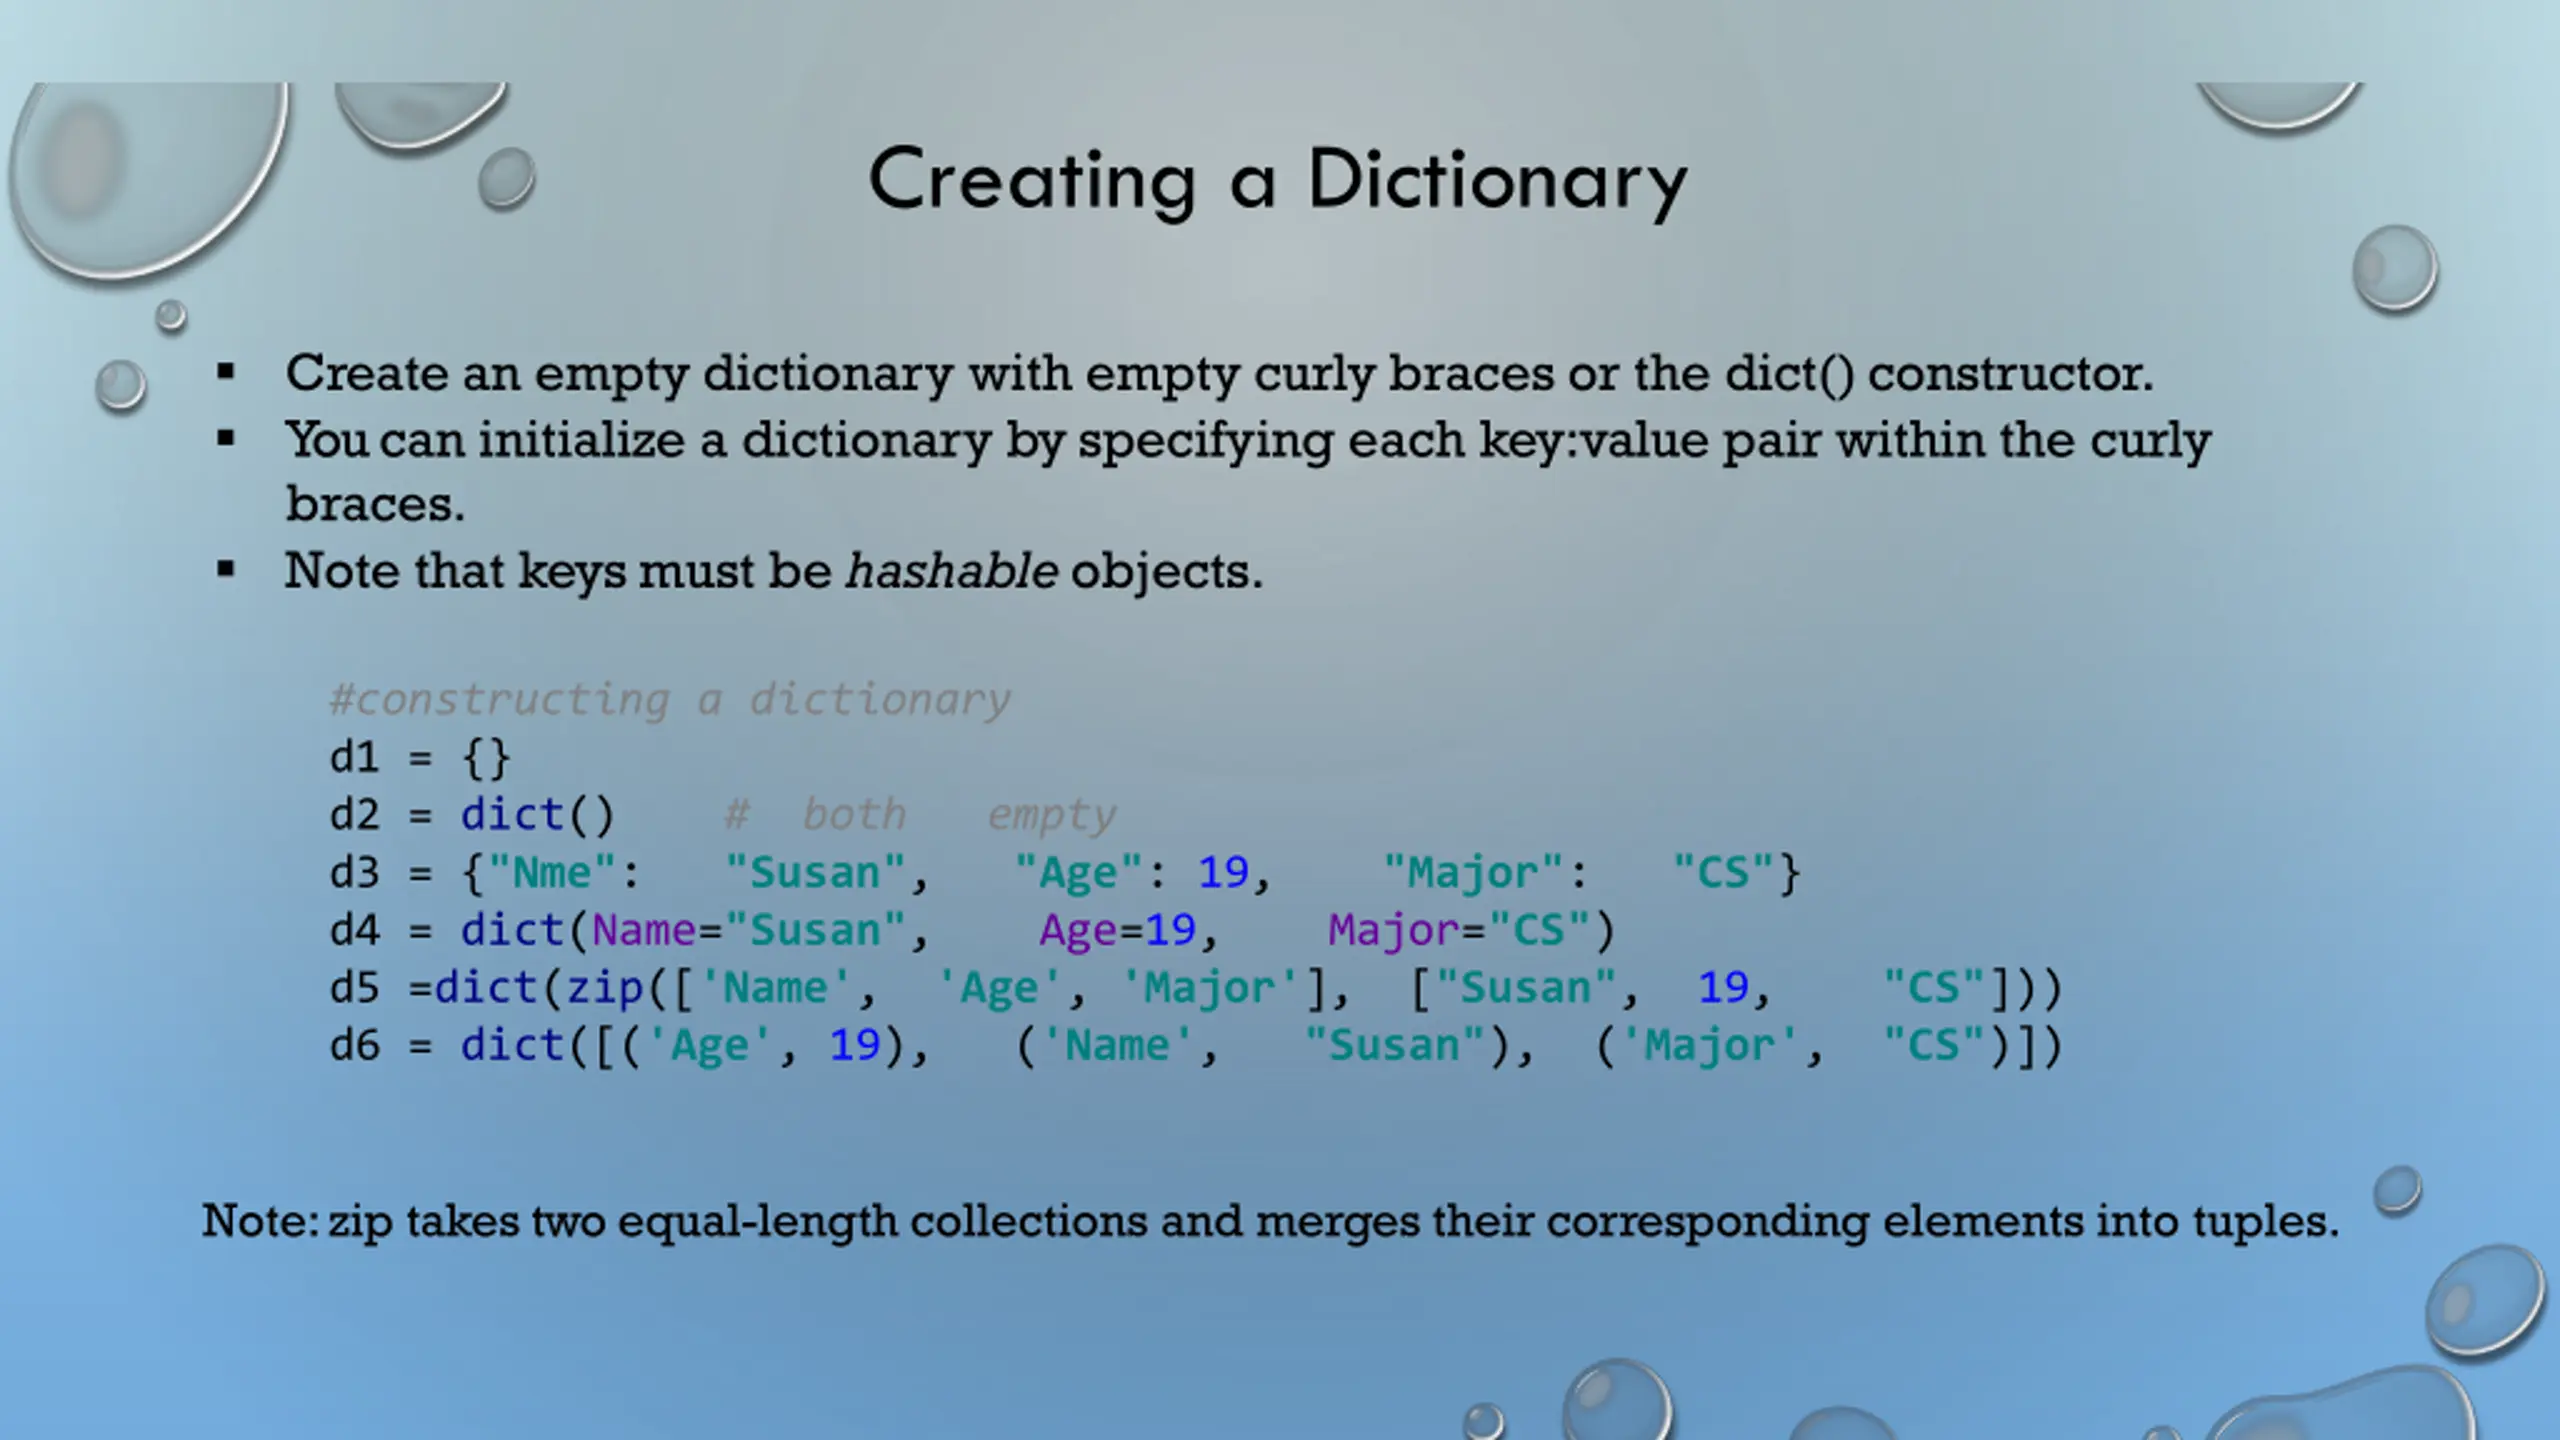The image size is (2560, 1440).
Task: Click the "Nme" key in the d3 line
Action: click(551, 872)
